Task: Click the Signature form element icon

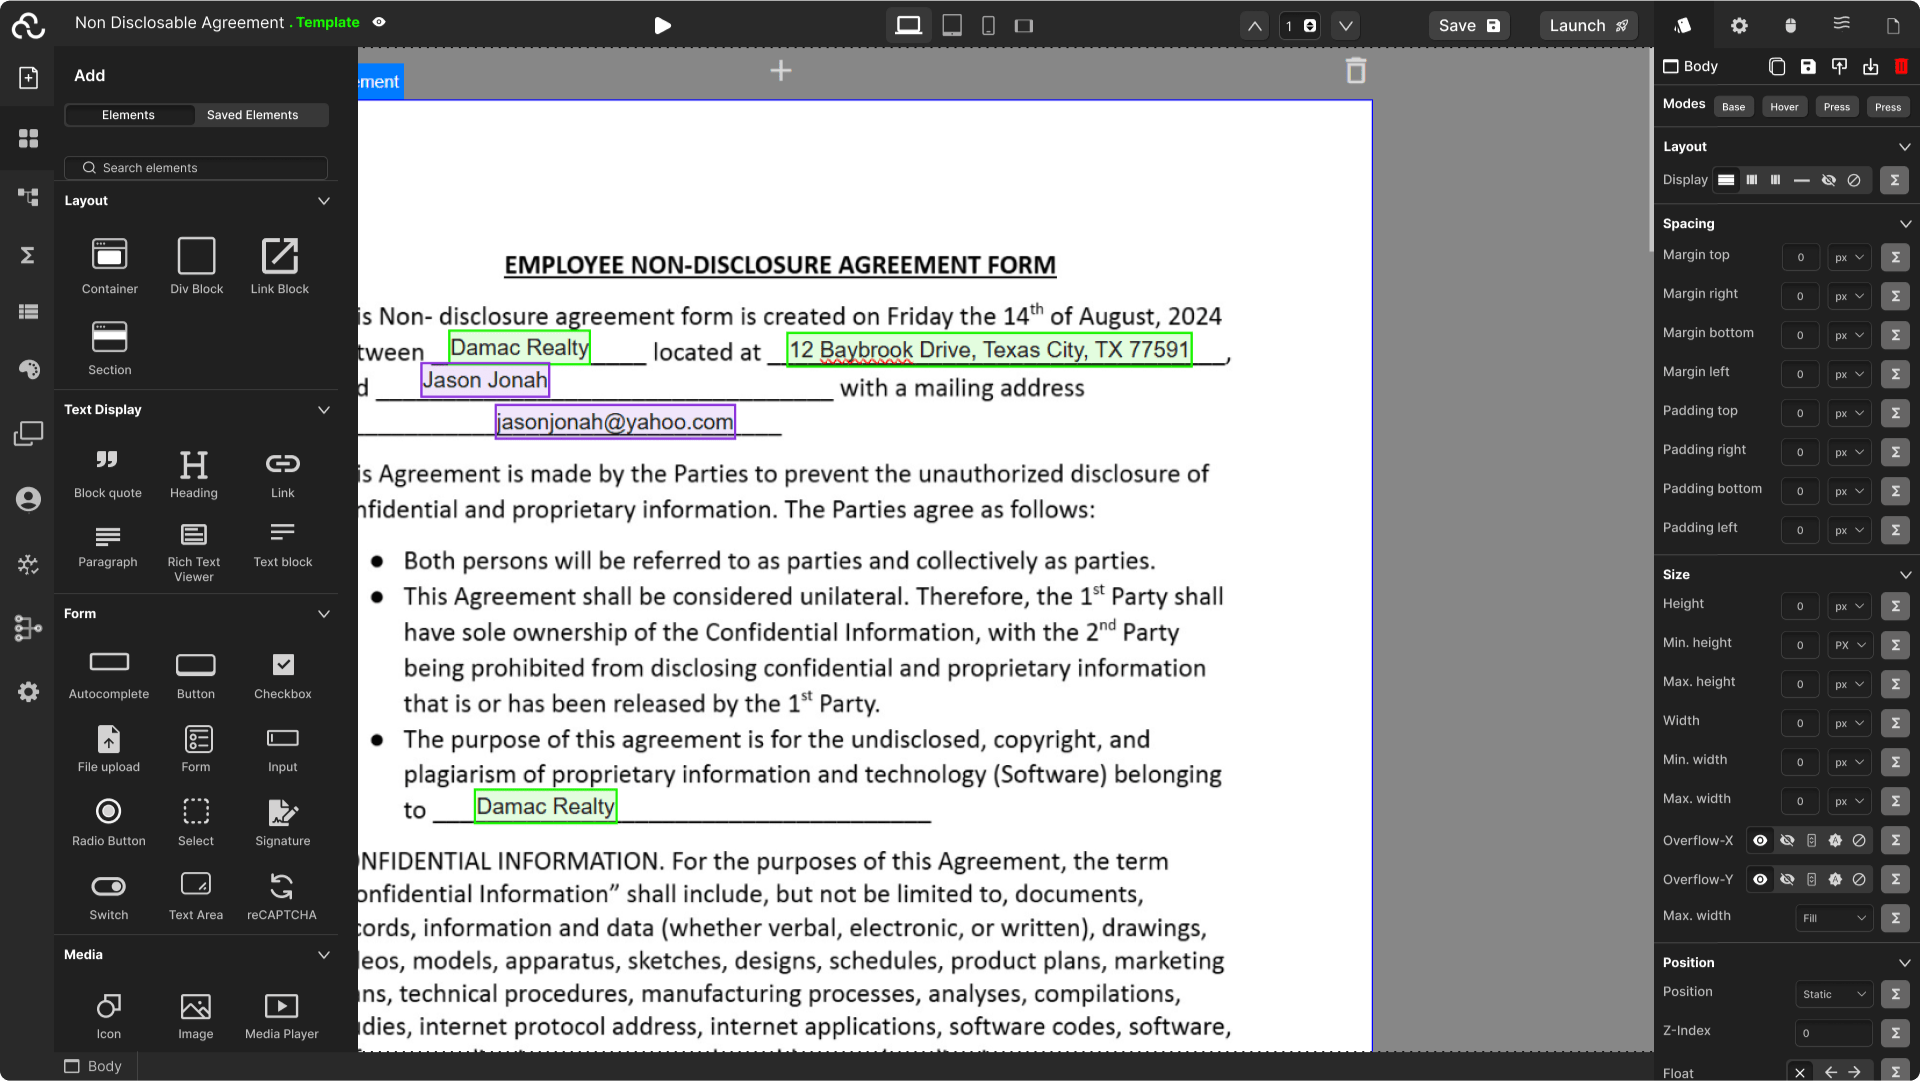Action: (282, 812)
